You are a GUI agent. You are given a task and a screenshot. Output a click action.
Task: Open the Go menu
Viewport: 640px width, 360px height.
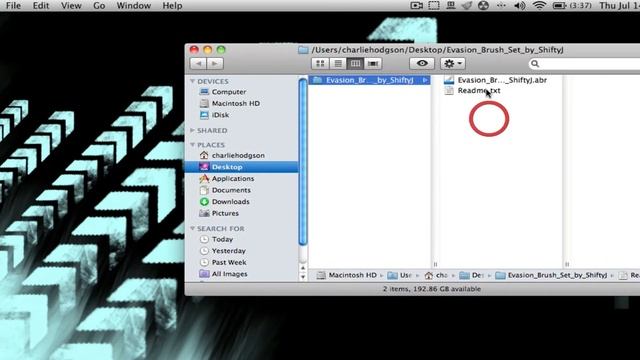[x=99, y=6]
